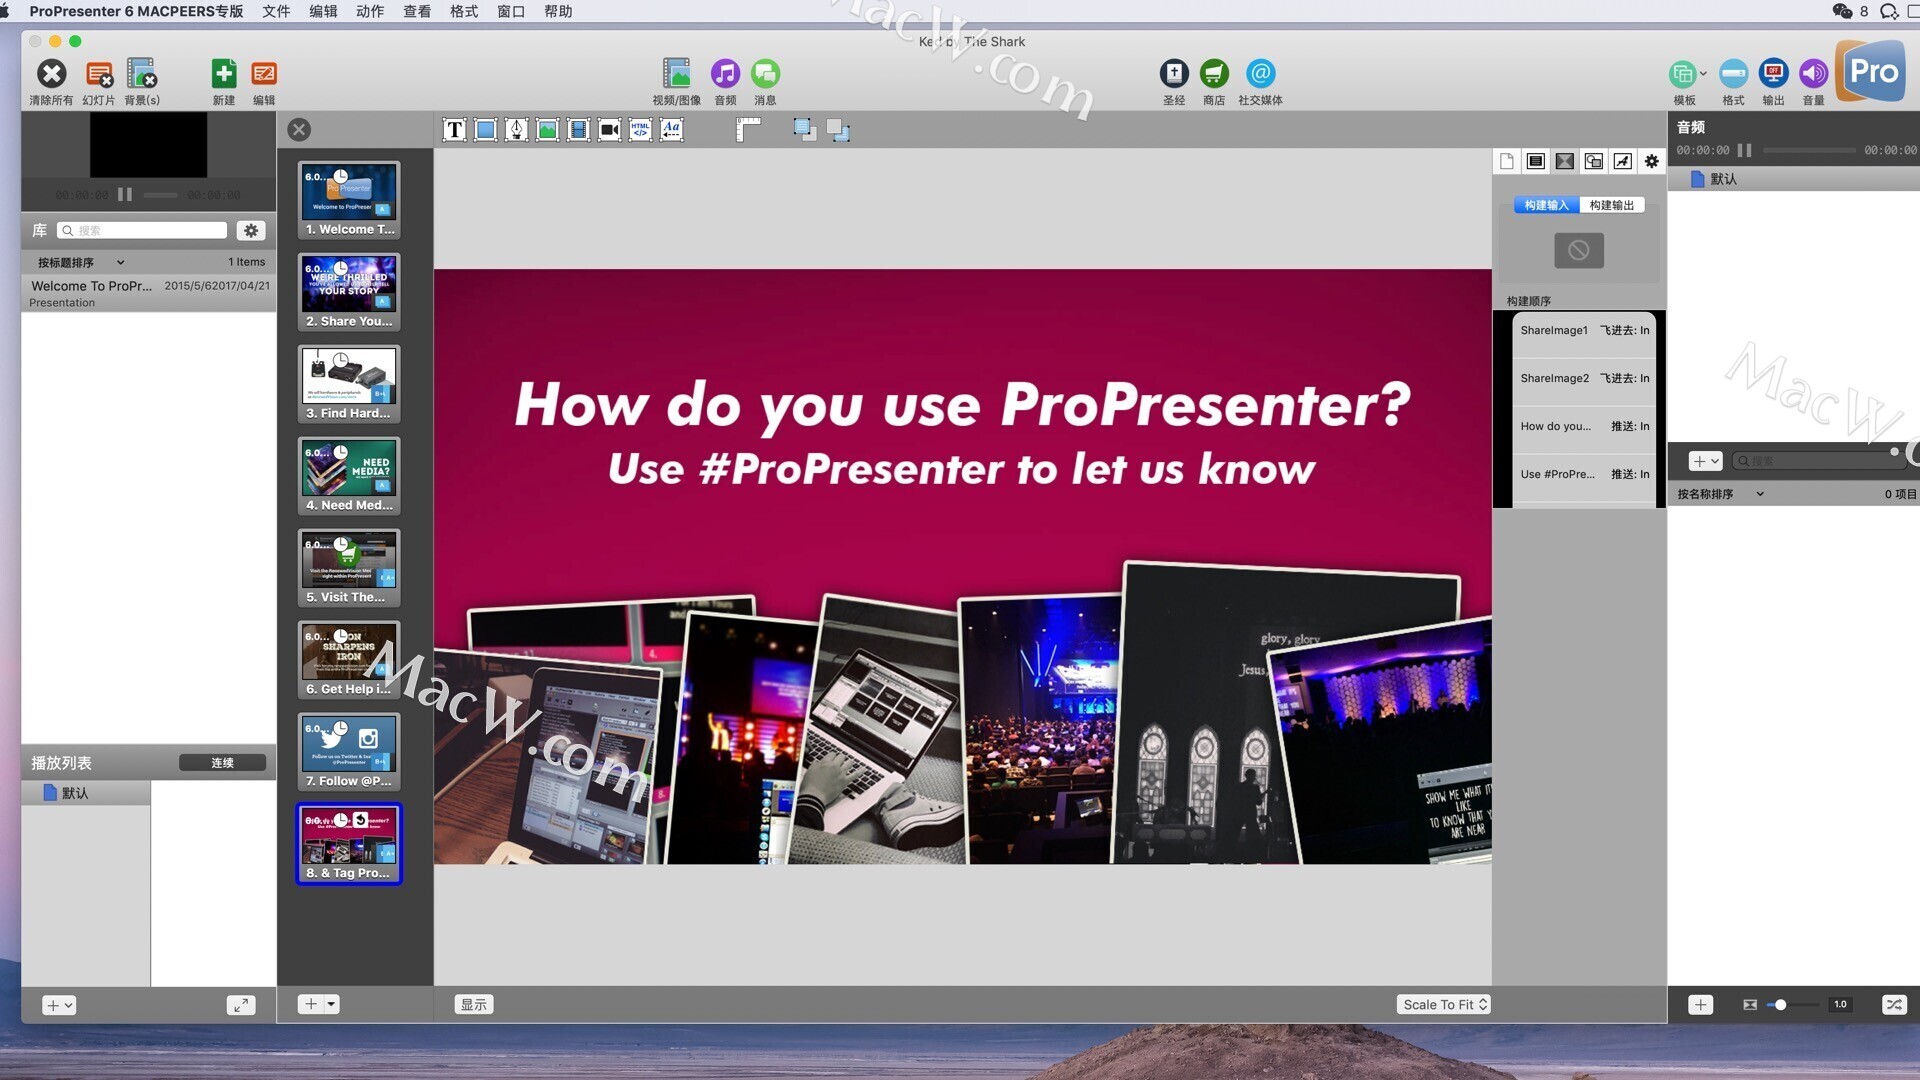Select slide thumbnail 3. Find Hard...
The image size is (1920, 1080).
click(349, 384)
